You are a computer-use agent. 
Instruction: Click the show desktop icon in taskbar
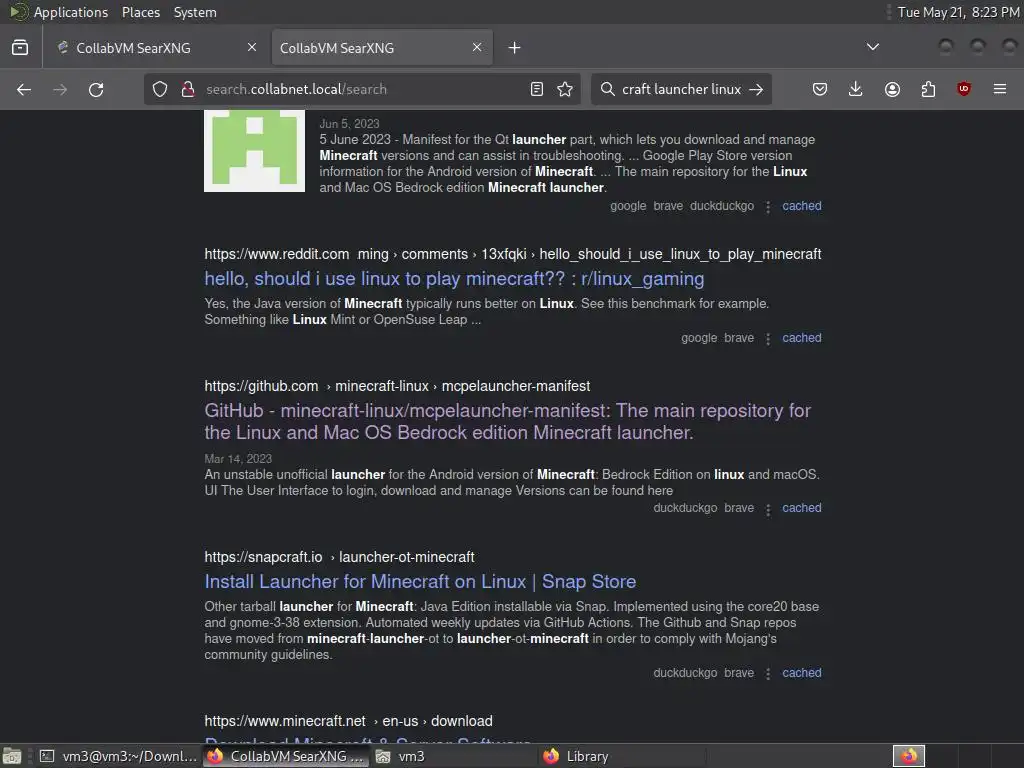[x=12, y=756]
